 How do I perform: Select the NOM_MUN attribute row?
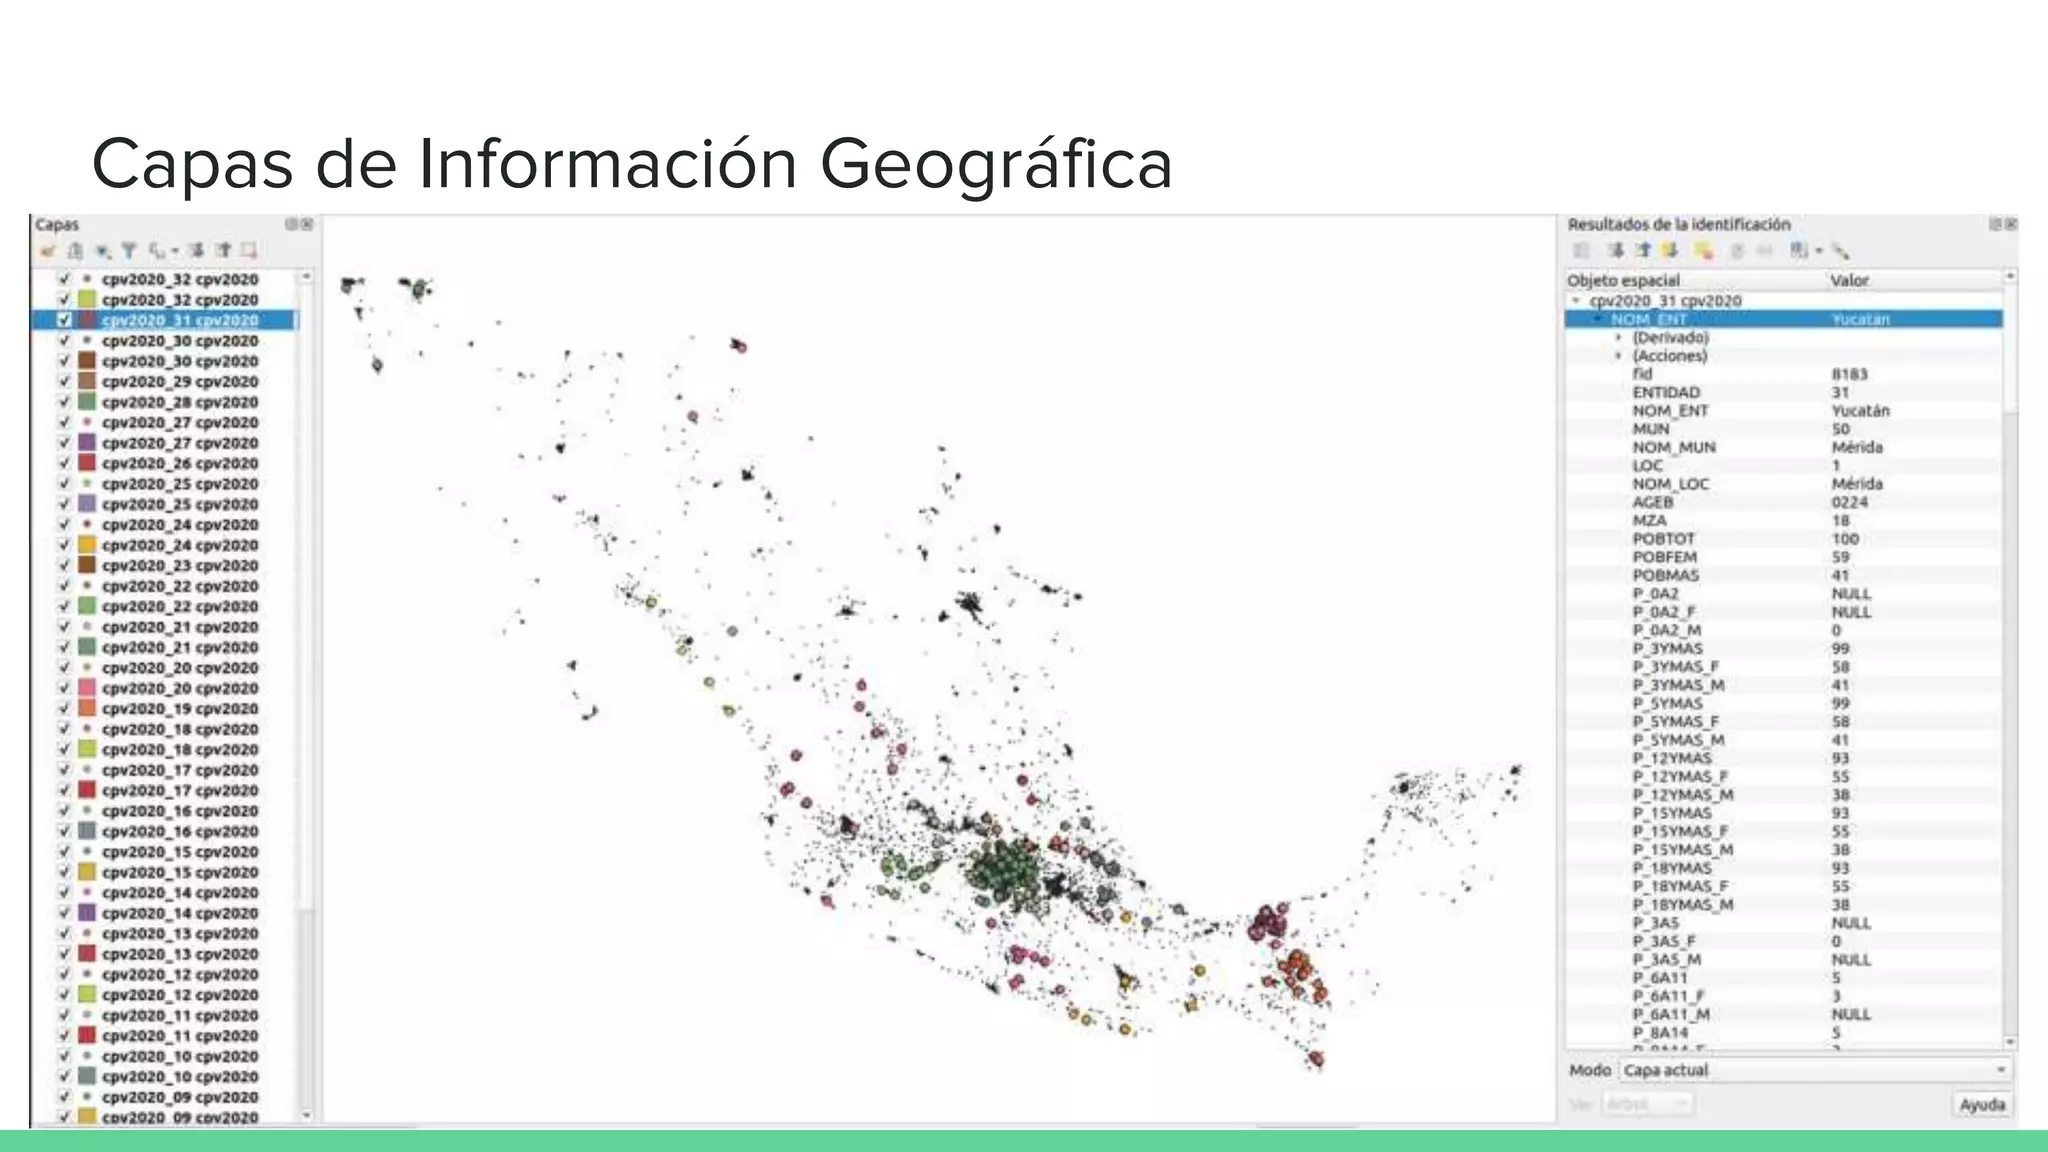coord(1784,447)
